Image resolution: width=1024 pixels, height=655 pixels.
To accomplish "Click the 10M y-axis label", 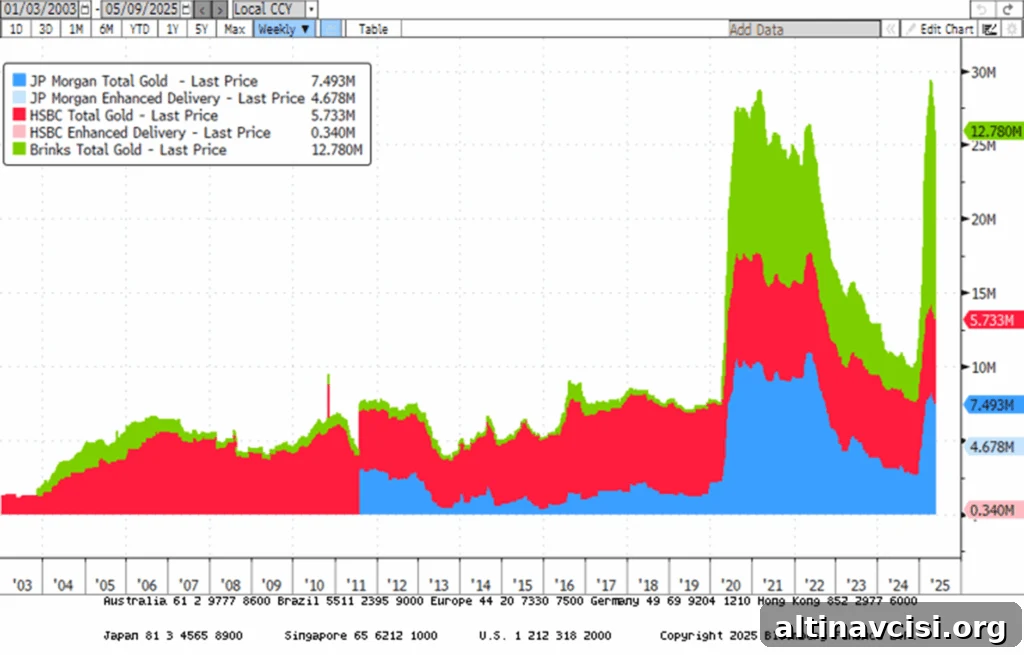I will tap(984, 367).
